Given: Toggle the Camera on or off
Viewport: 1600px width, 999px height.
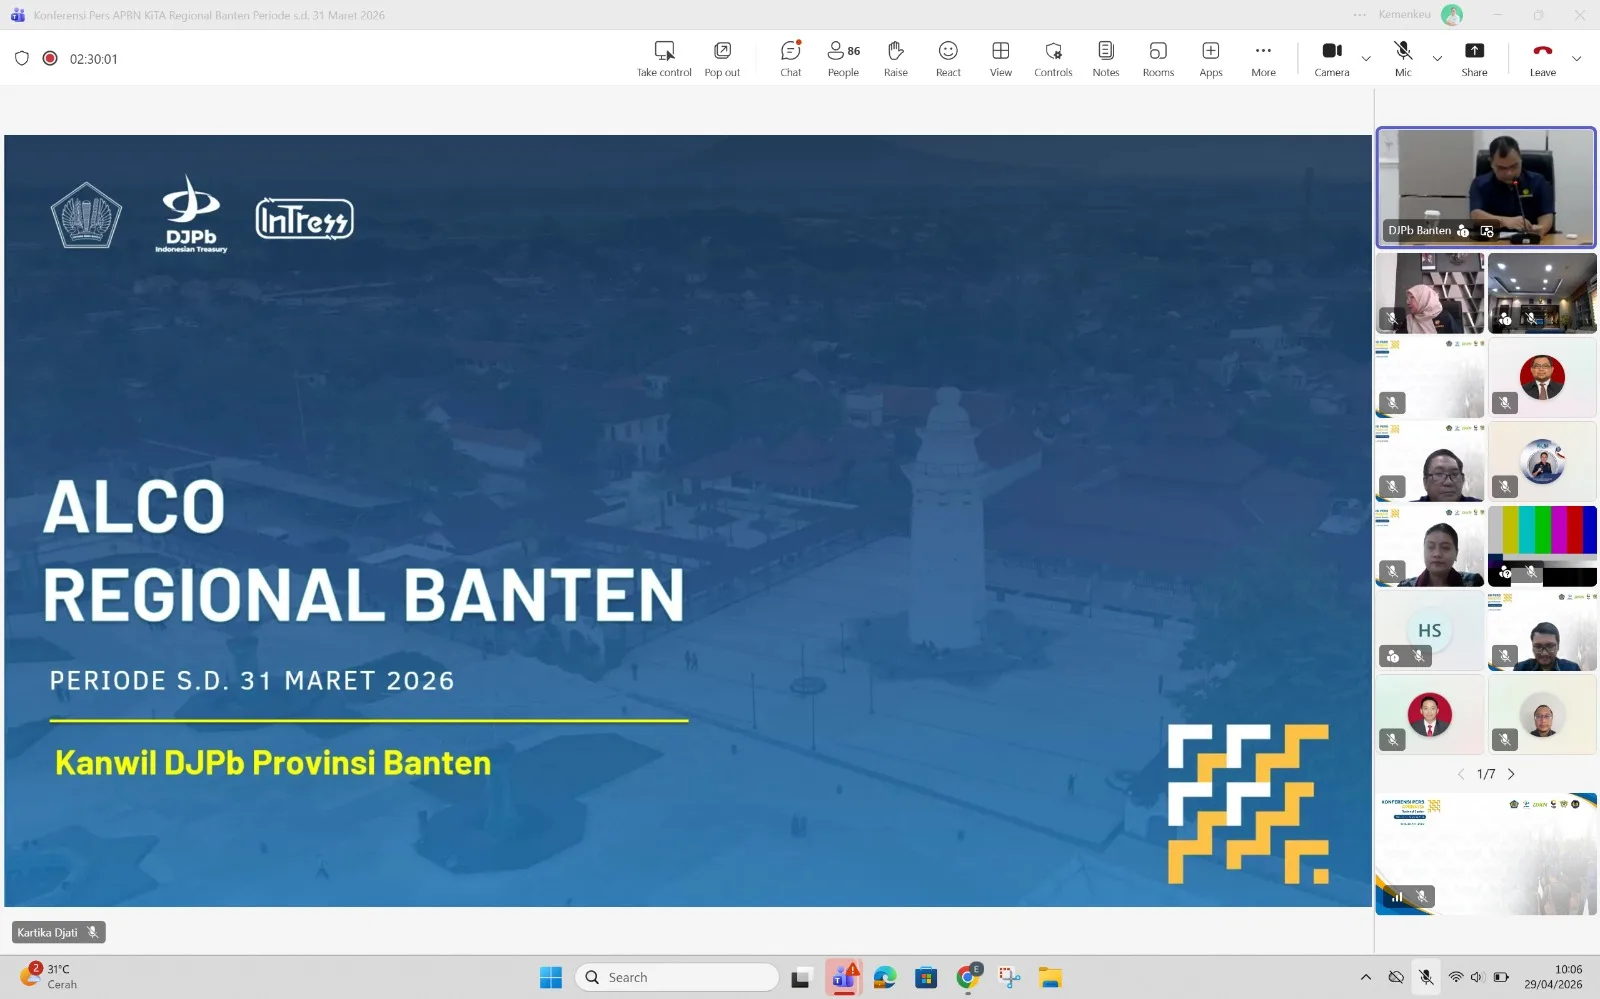Looking at the screenshot, I should point(1331,58).
